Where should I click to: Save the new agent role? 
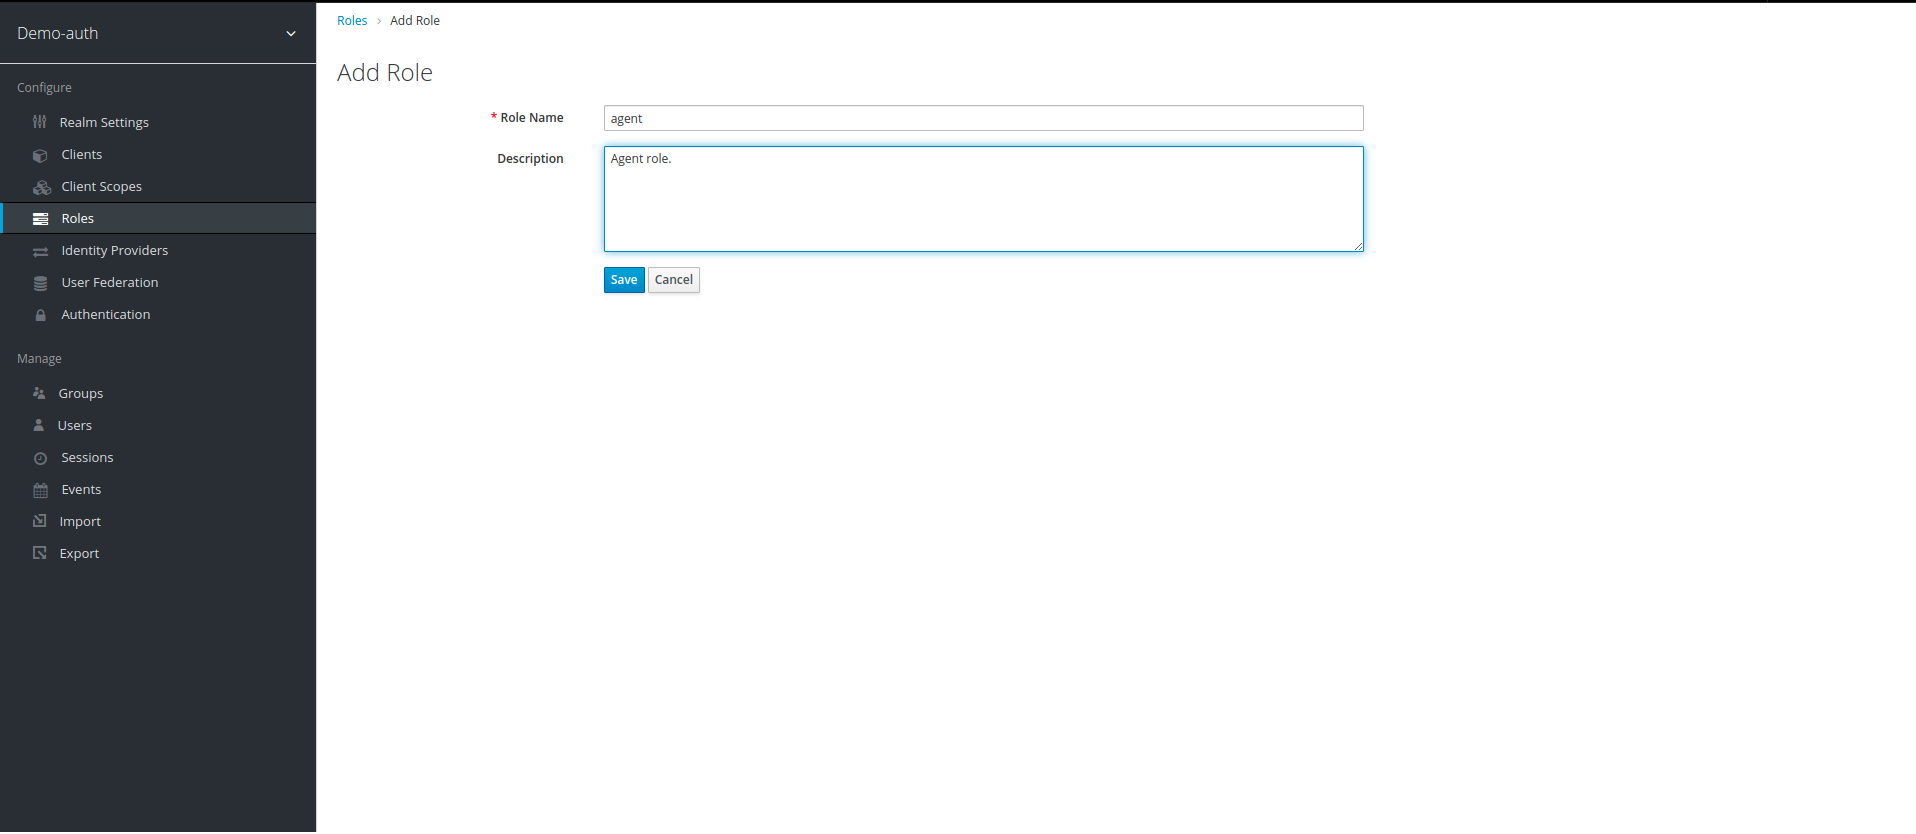623,280
